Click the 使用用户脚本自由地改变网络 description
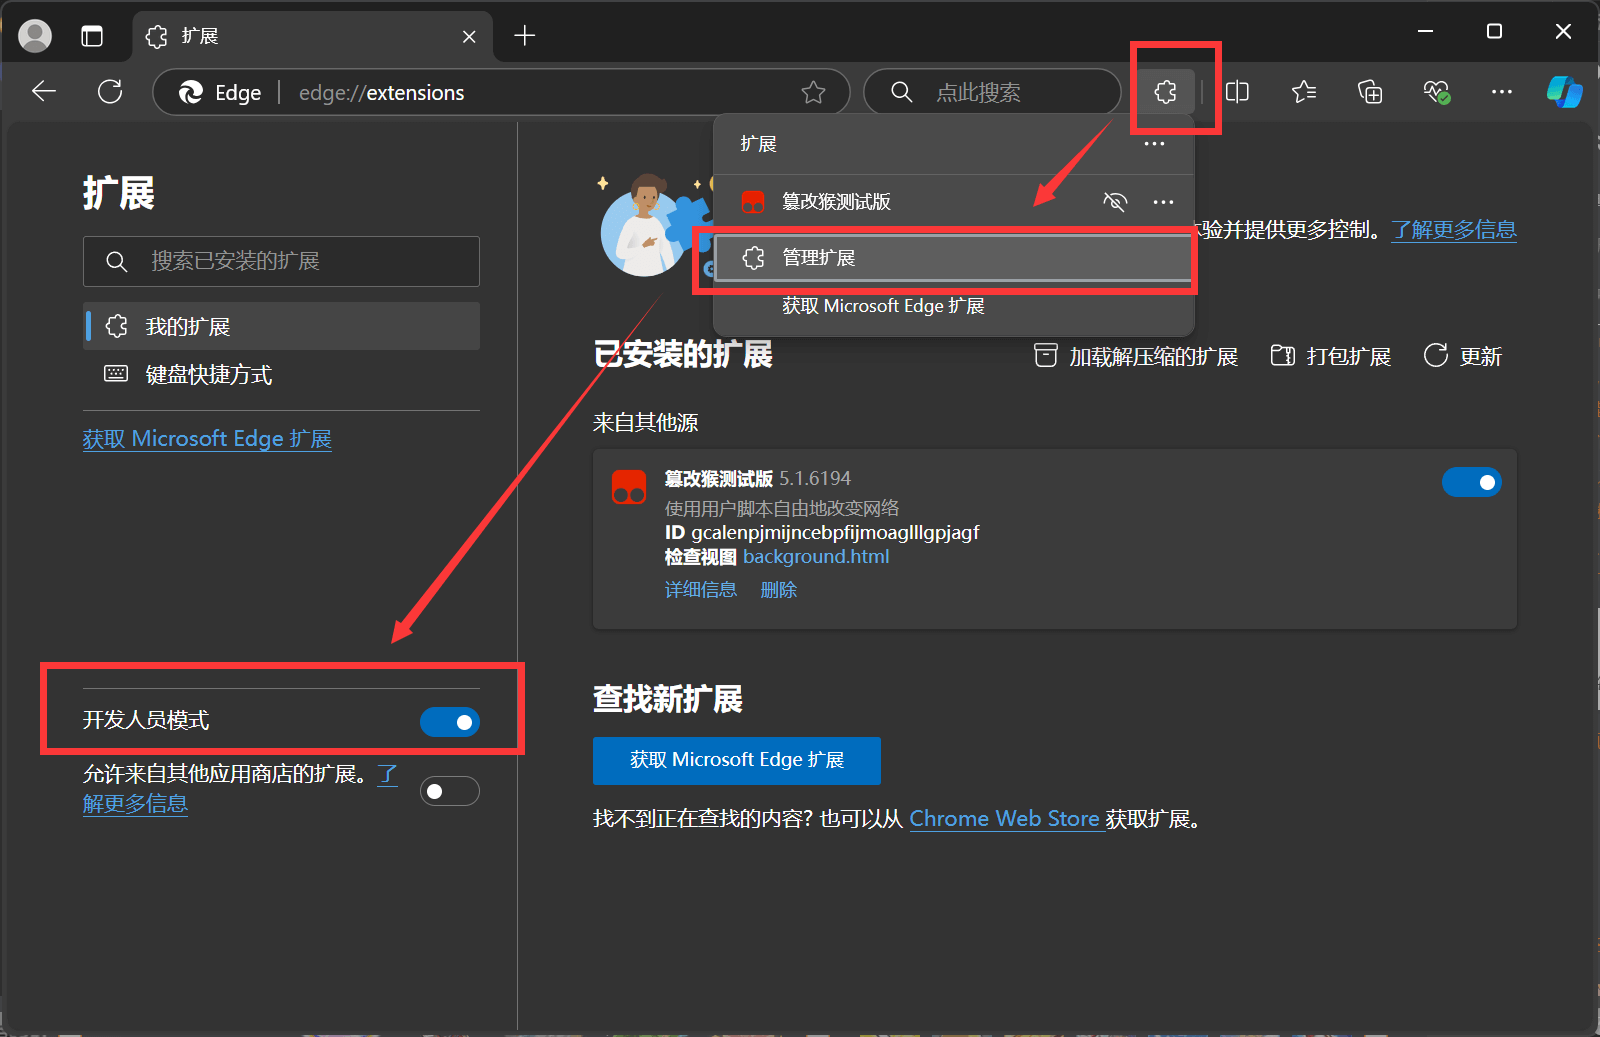Viewport: 1600px width, 1037px height. coord(782,508)
